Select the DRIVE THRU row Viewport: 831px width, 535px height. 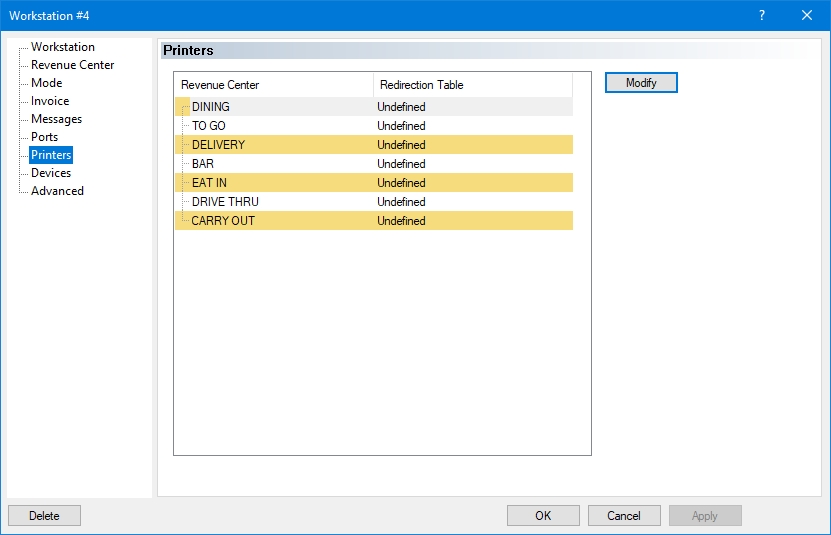(225, 202)
